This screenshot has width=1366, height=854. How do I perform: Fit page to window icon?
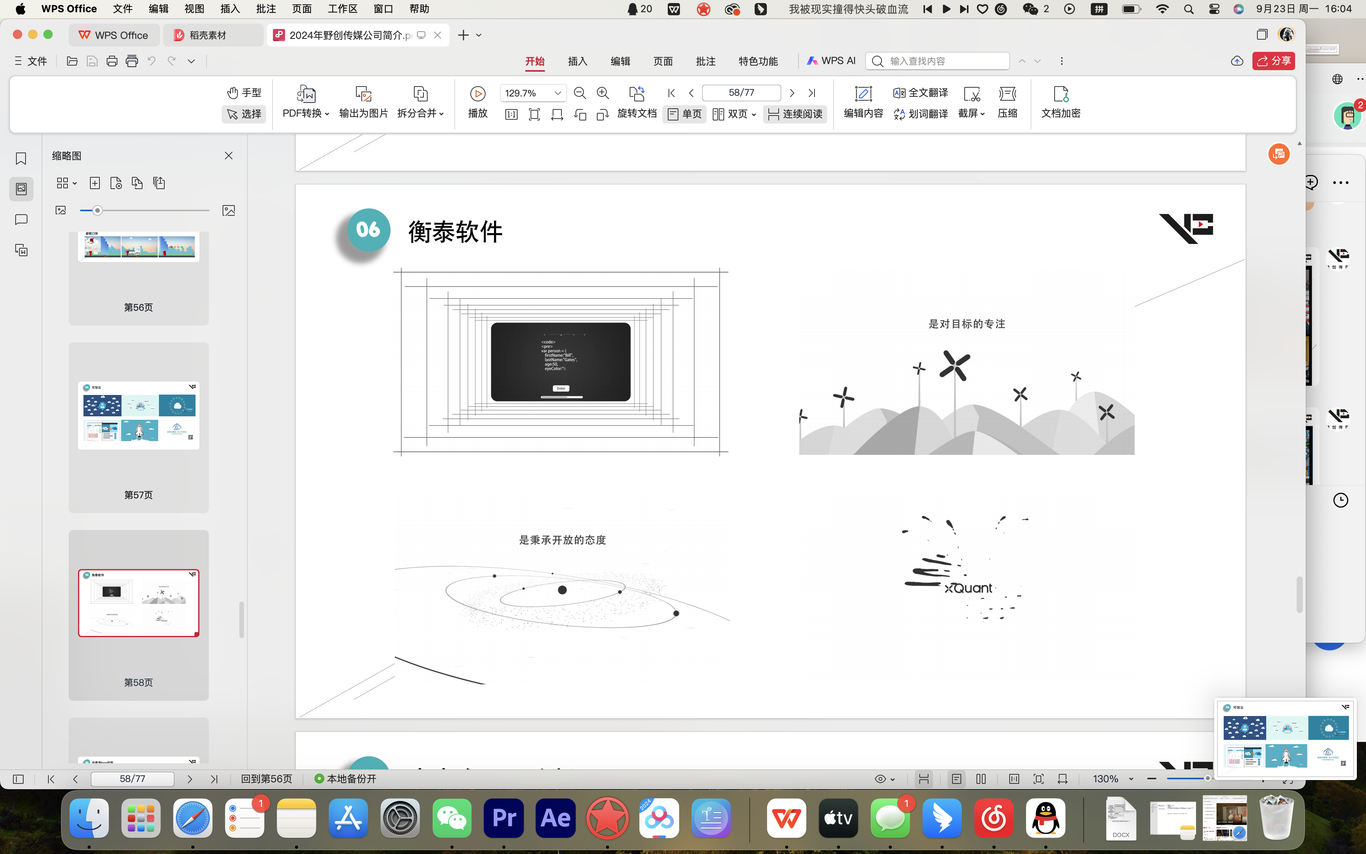point(534,115)
